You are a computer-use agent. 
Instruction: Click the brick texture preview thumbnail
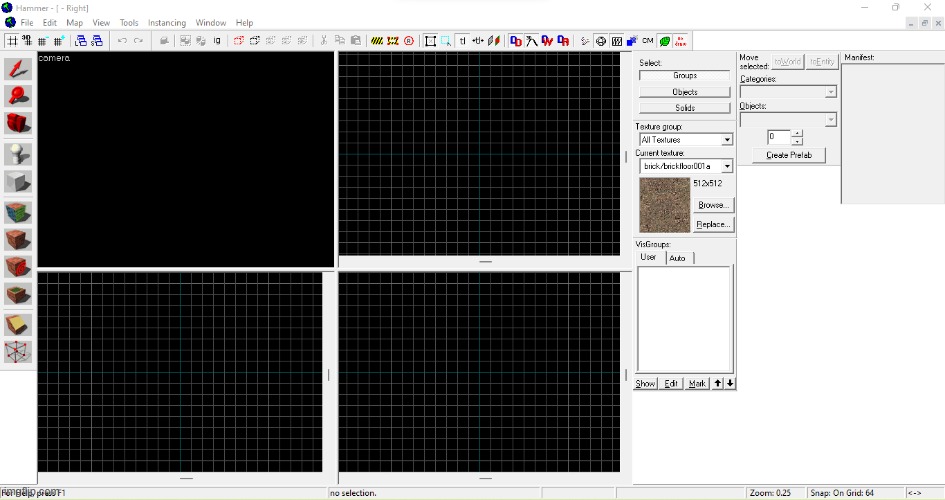click(x=664, y=205)
